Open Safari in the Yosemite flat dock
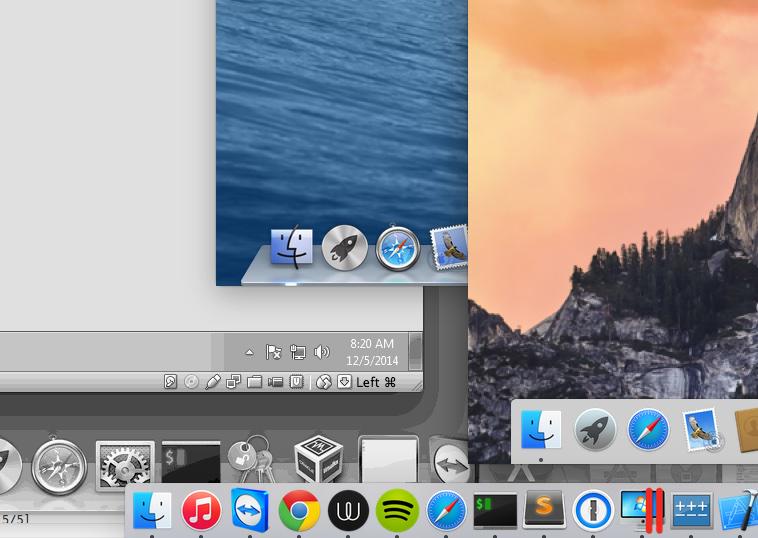This screenshot has height=538, width=758. [x=648, y=429]
